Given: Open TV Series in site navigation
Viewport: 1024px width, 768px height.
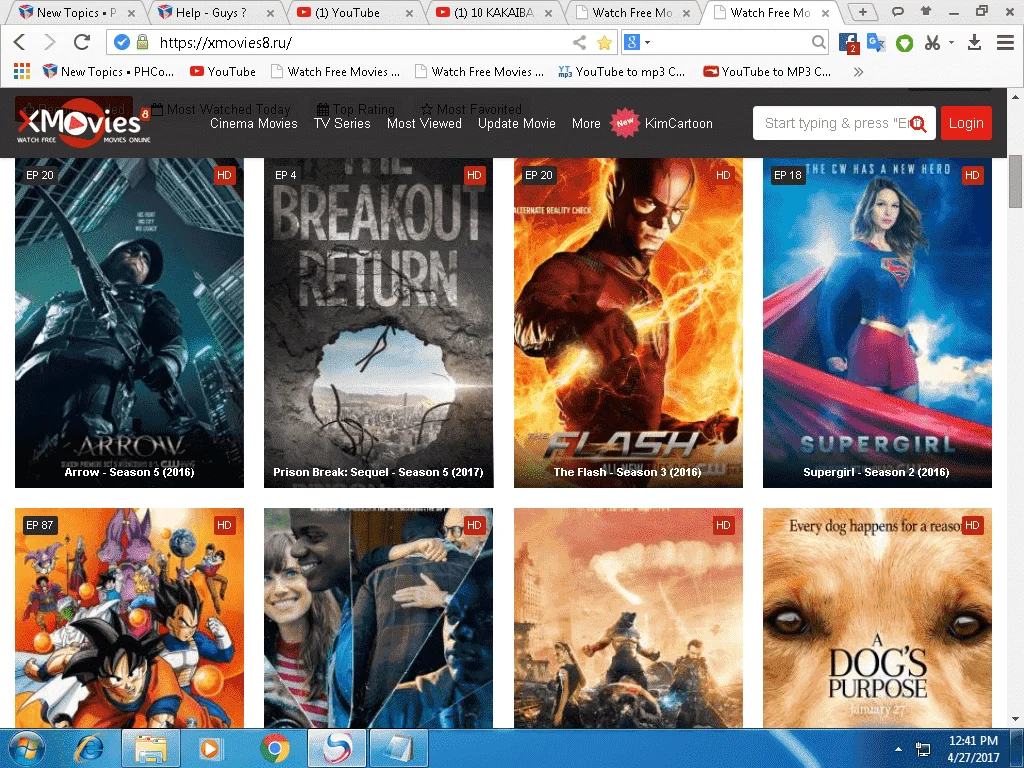Looking at the screenshot, I should pos(342,123).
